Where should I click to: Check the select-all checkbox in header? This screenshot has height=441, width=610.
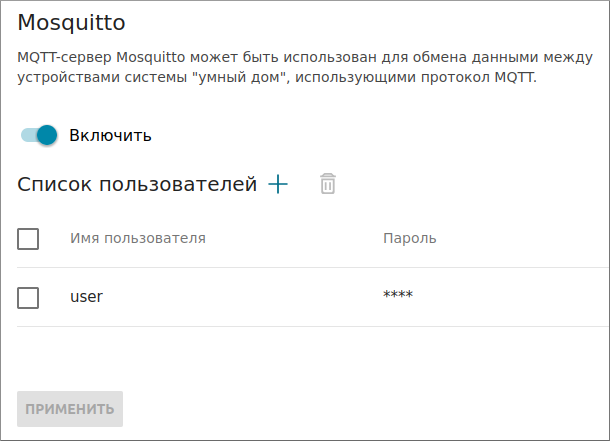tap(28, 239)
